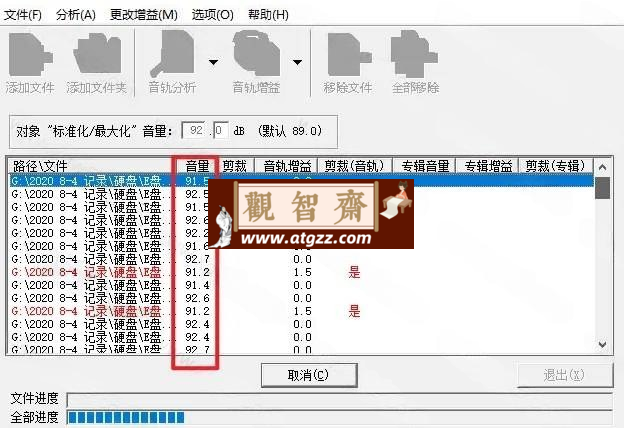Expand the dropdown arrow beside 音轨分析
This screenshot has height=428, width=624.
click(x=214, y=63)
